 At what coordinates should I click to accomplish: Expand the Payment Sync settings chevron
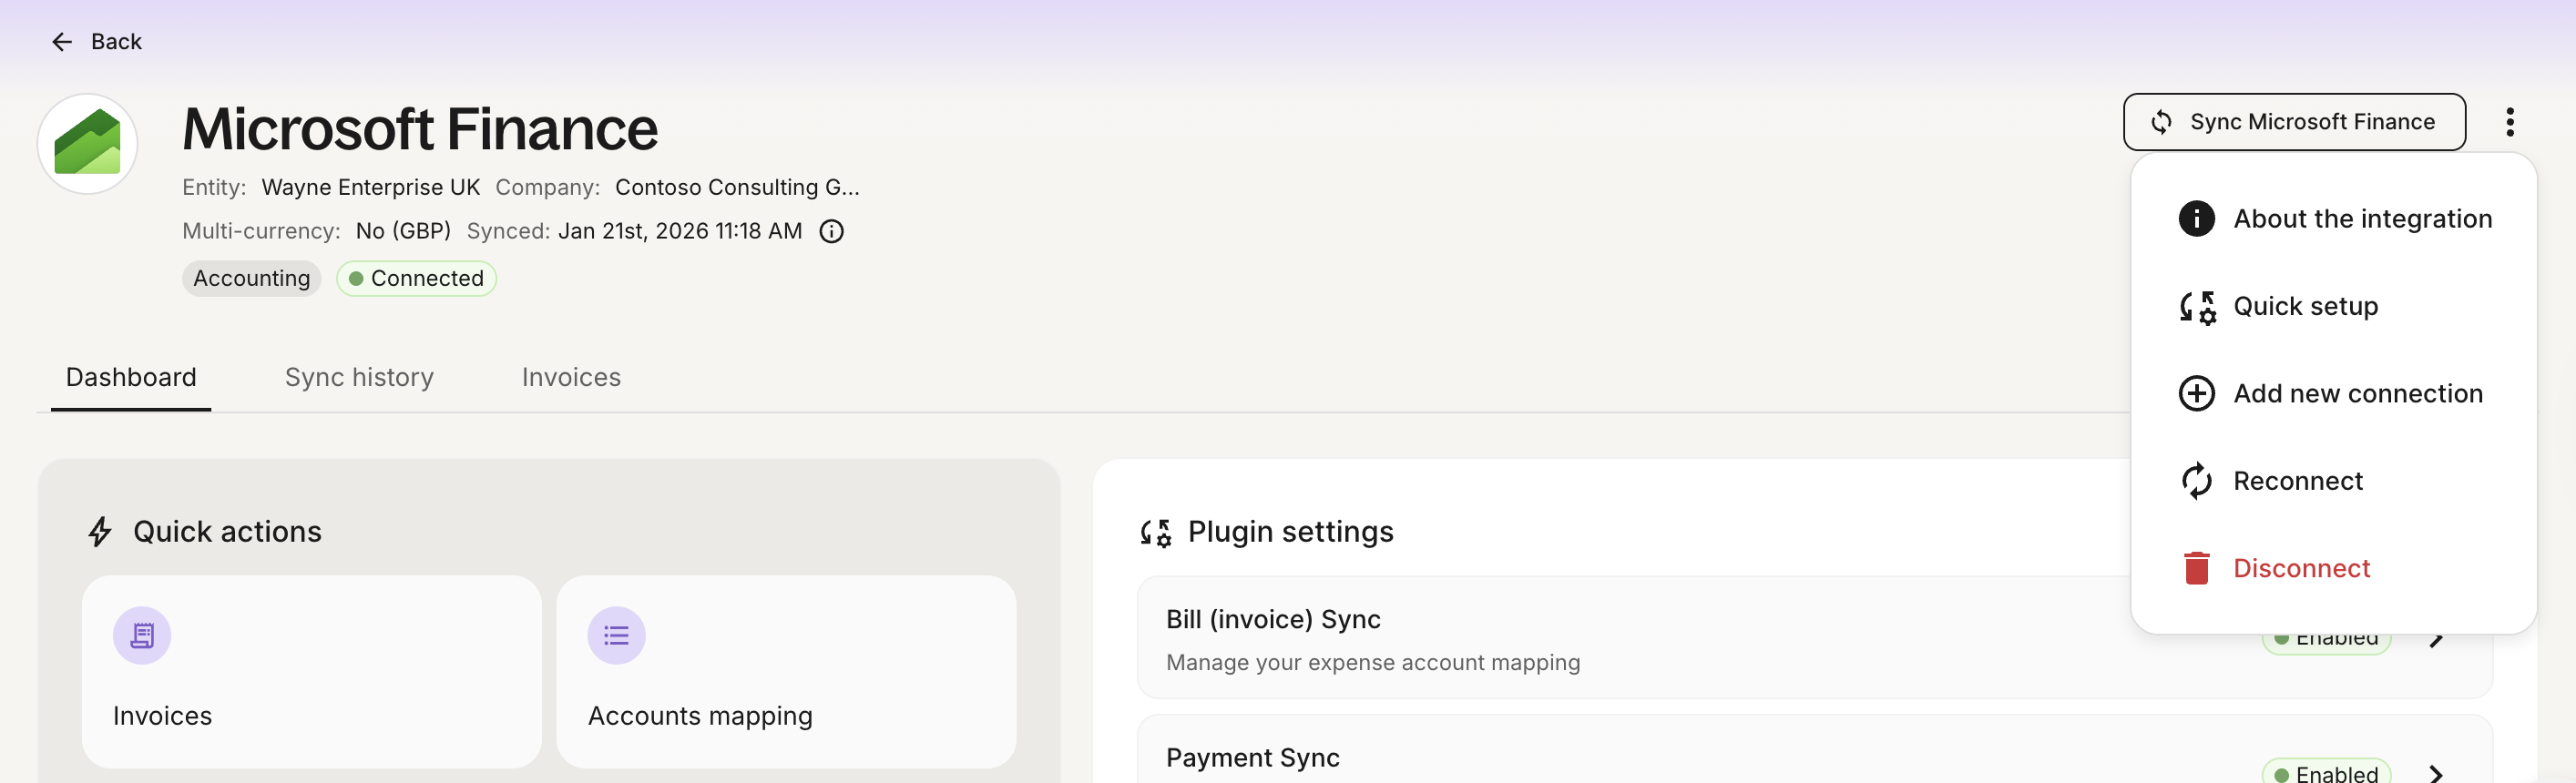2436,773
